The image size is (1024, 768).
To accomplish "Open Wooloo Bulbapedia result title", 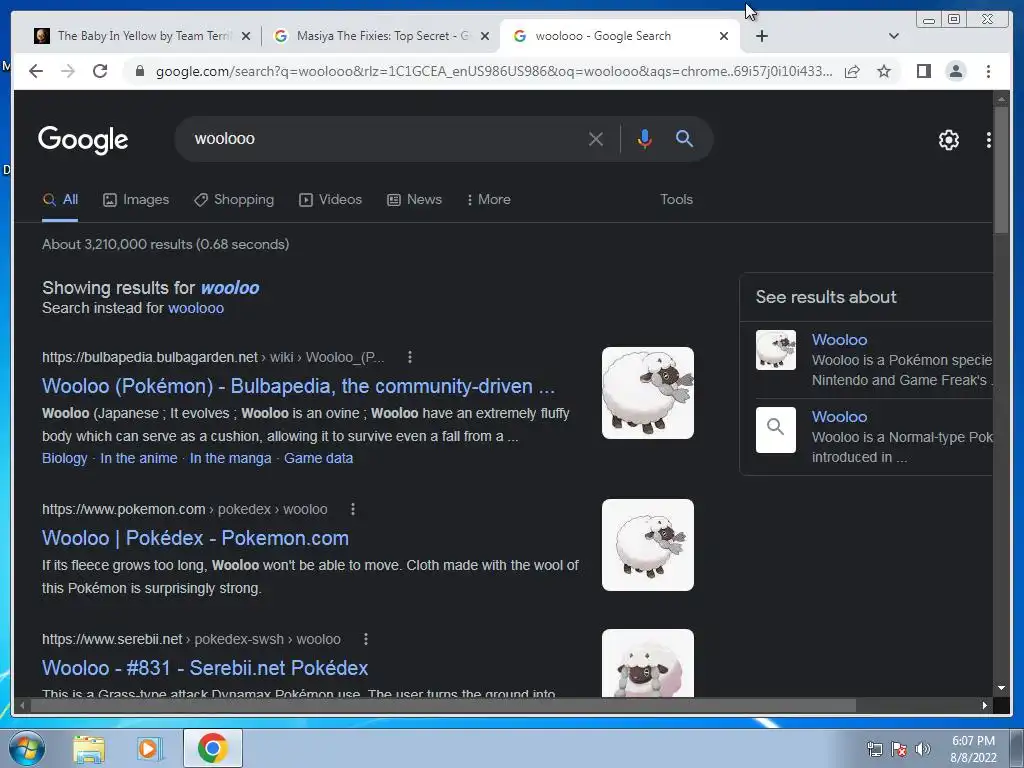I will click(298, 386).
